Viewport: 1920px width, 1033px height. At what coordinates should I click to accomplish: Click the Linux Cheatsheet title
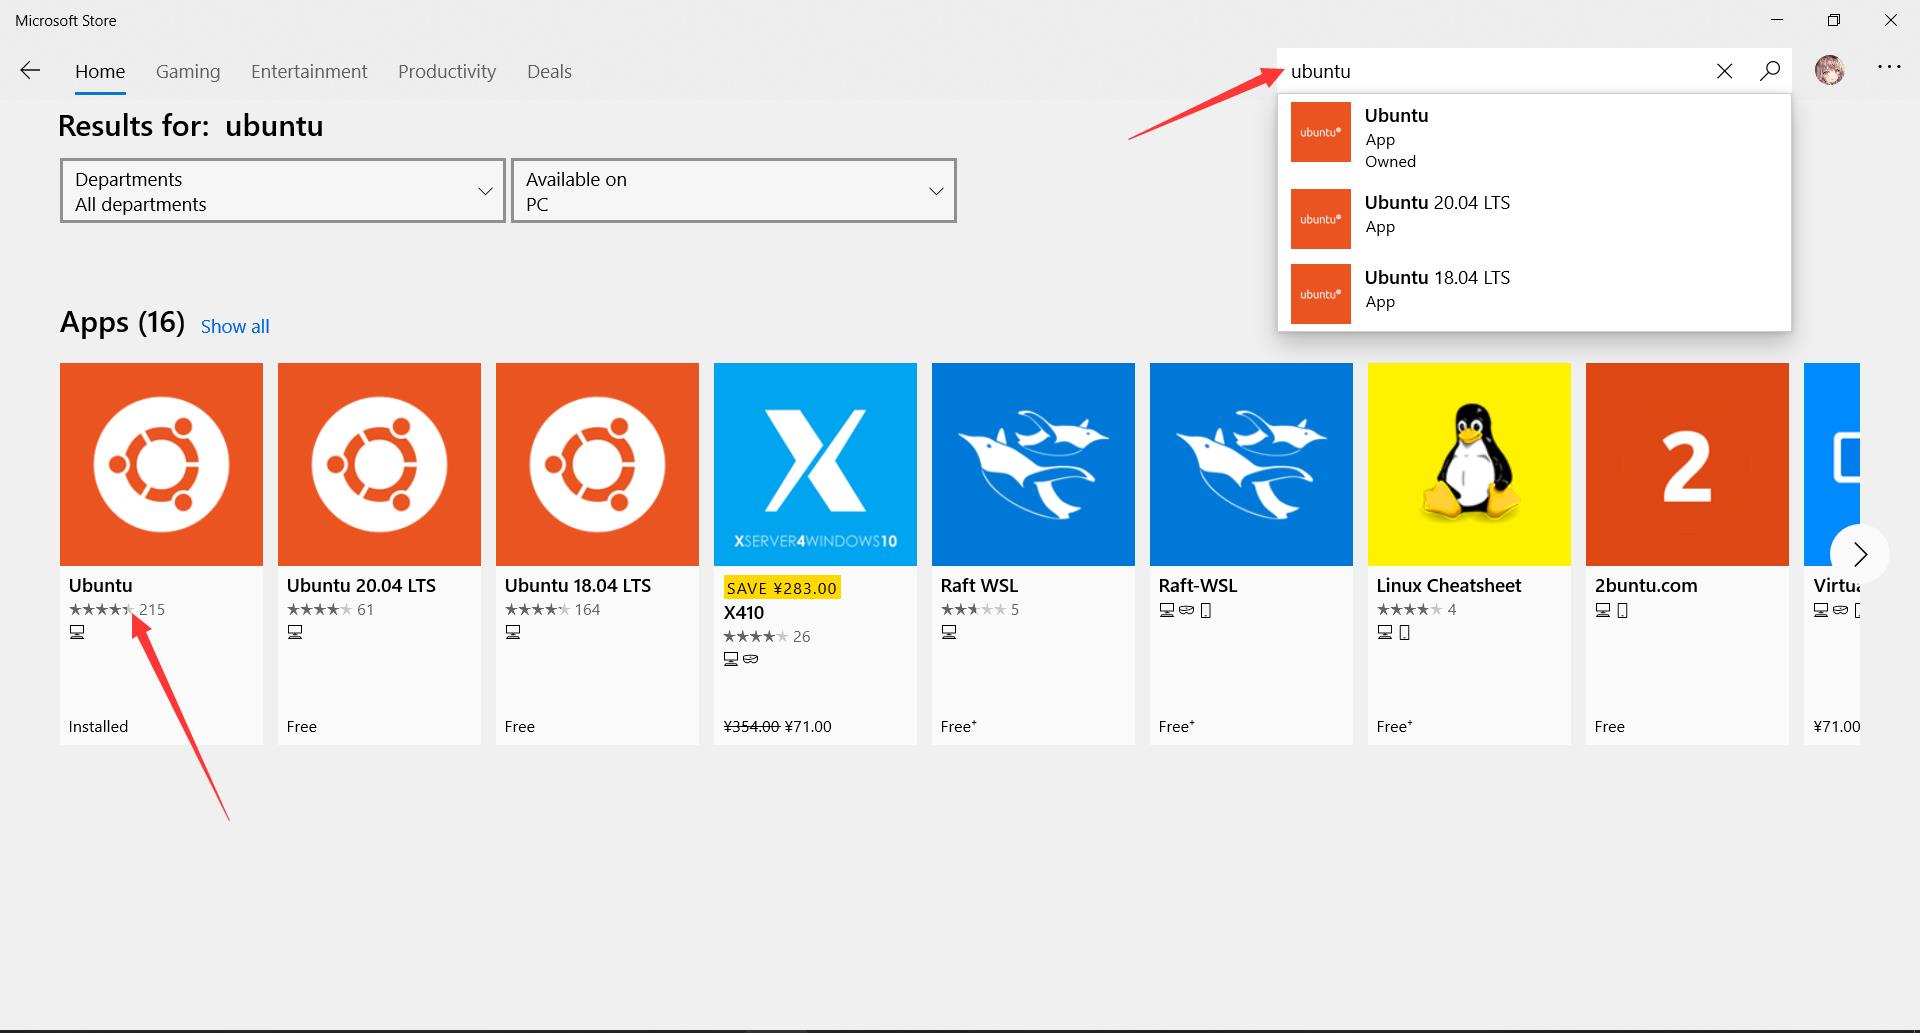click(1449, 585)
